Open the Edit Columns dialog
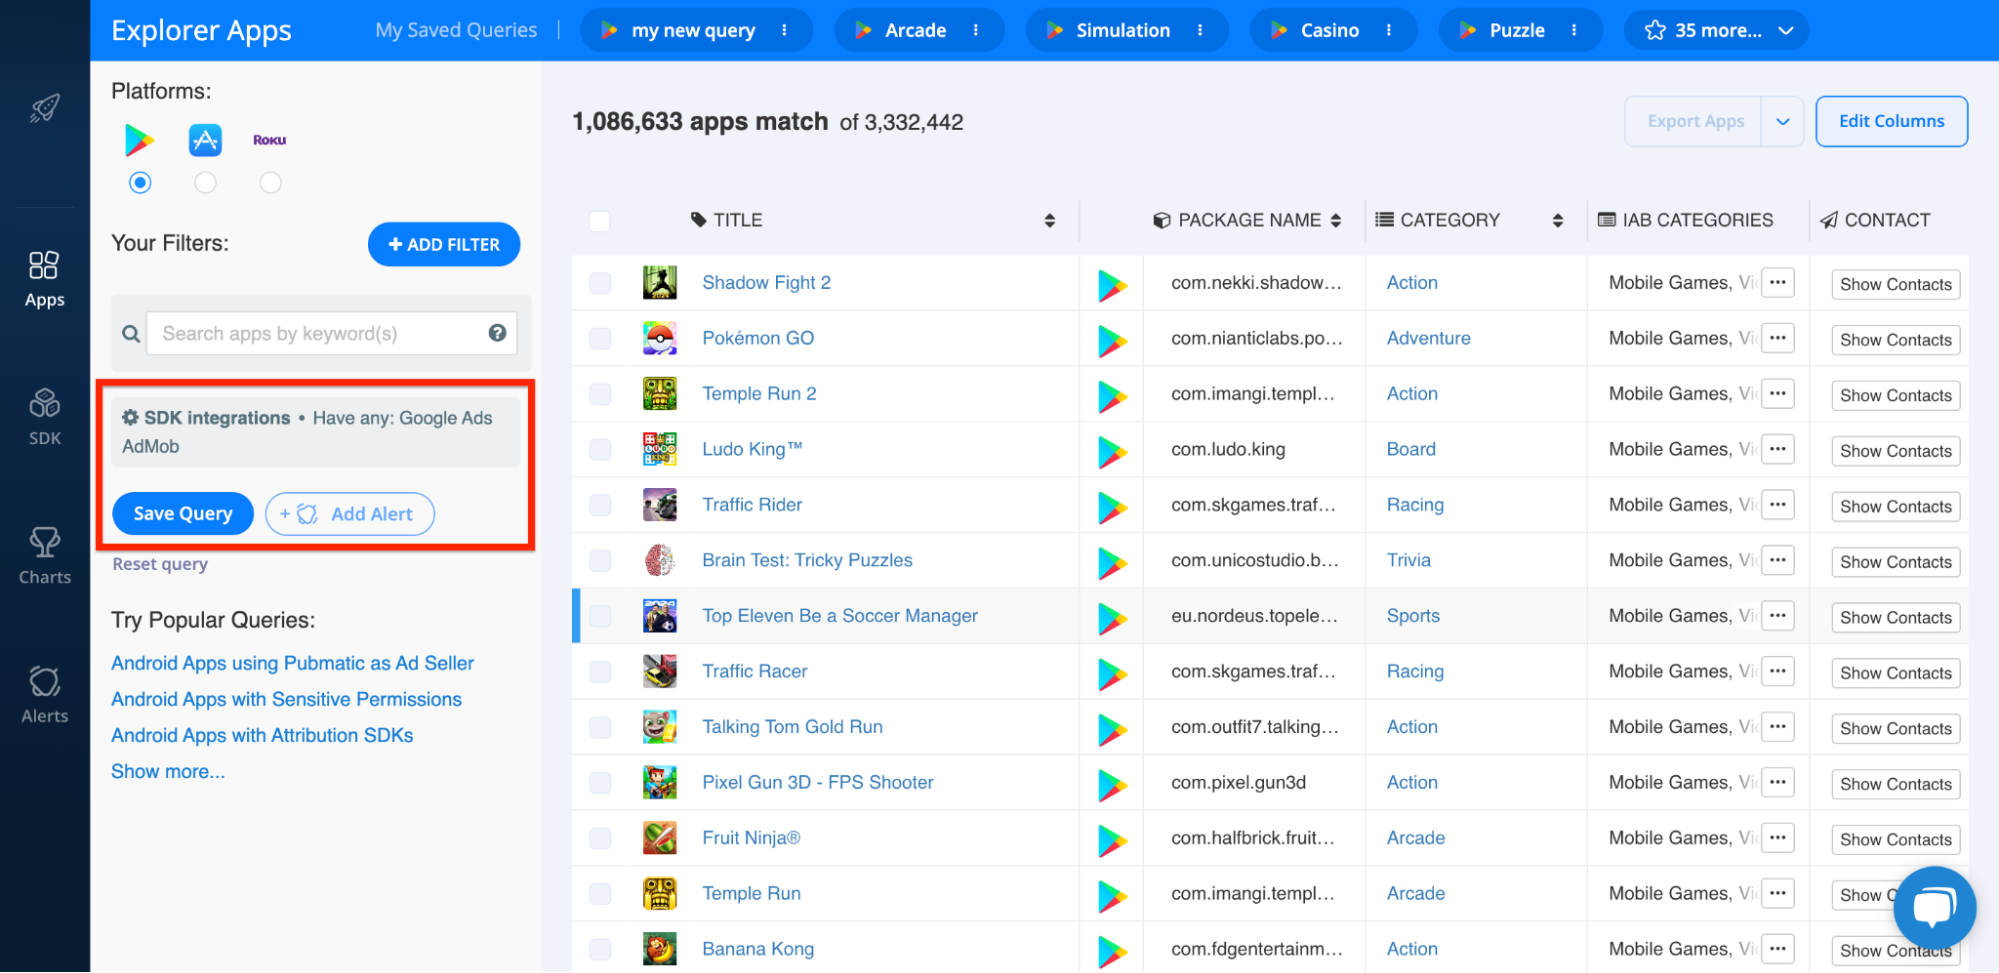 [1892, 122]
